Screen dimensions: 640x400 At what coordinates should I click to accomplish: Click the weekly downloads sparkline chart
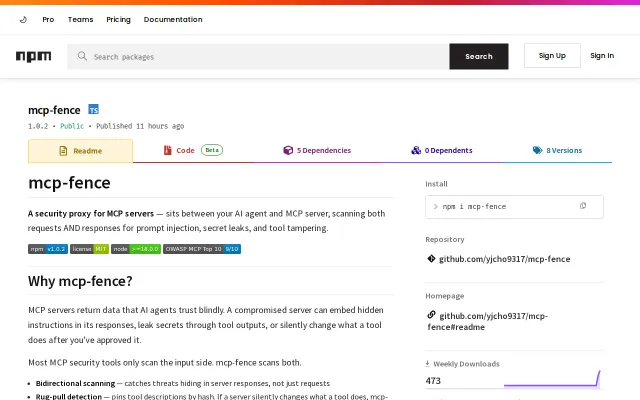coord(552,378)
